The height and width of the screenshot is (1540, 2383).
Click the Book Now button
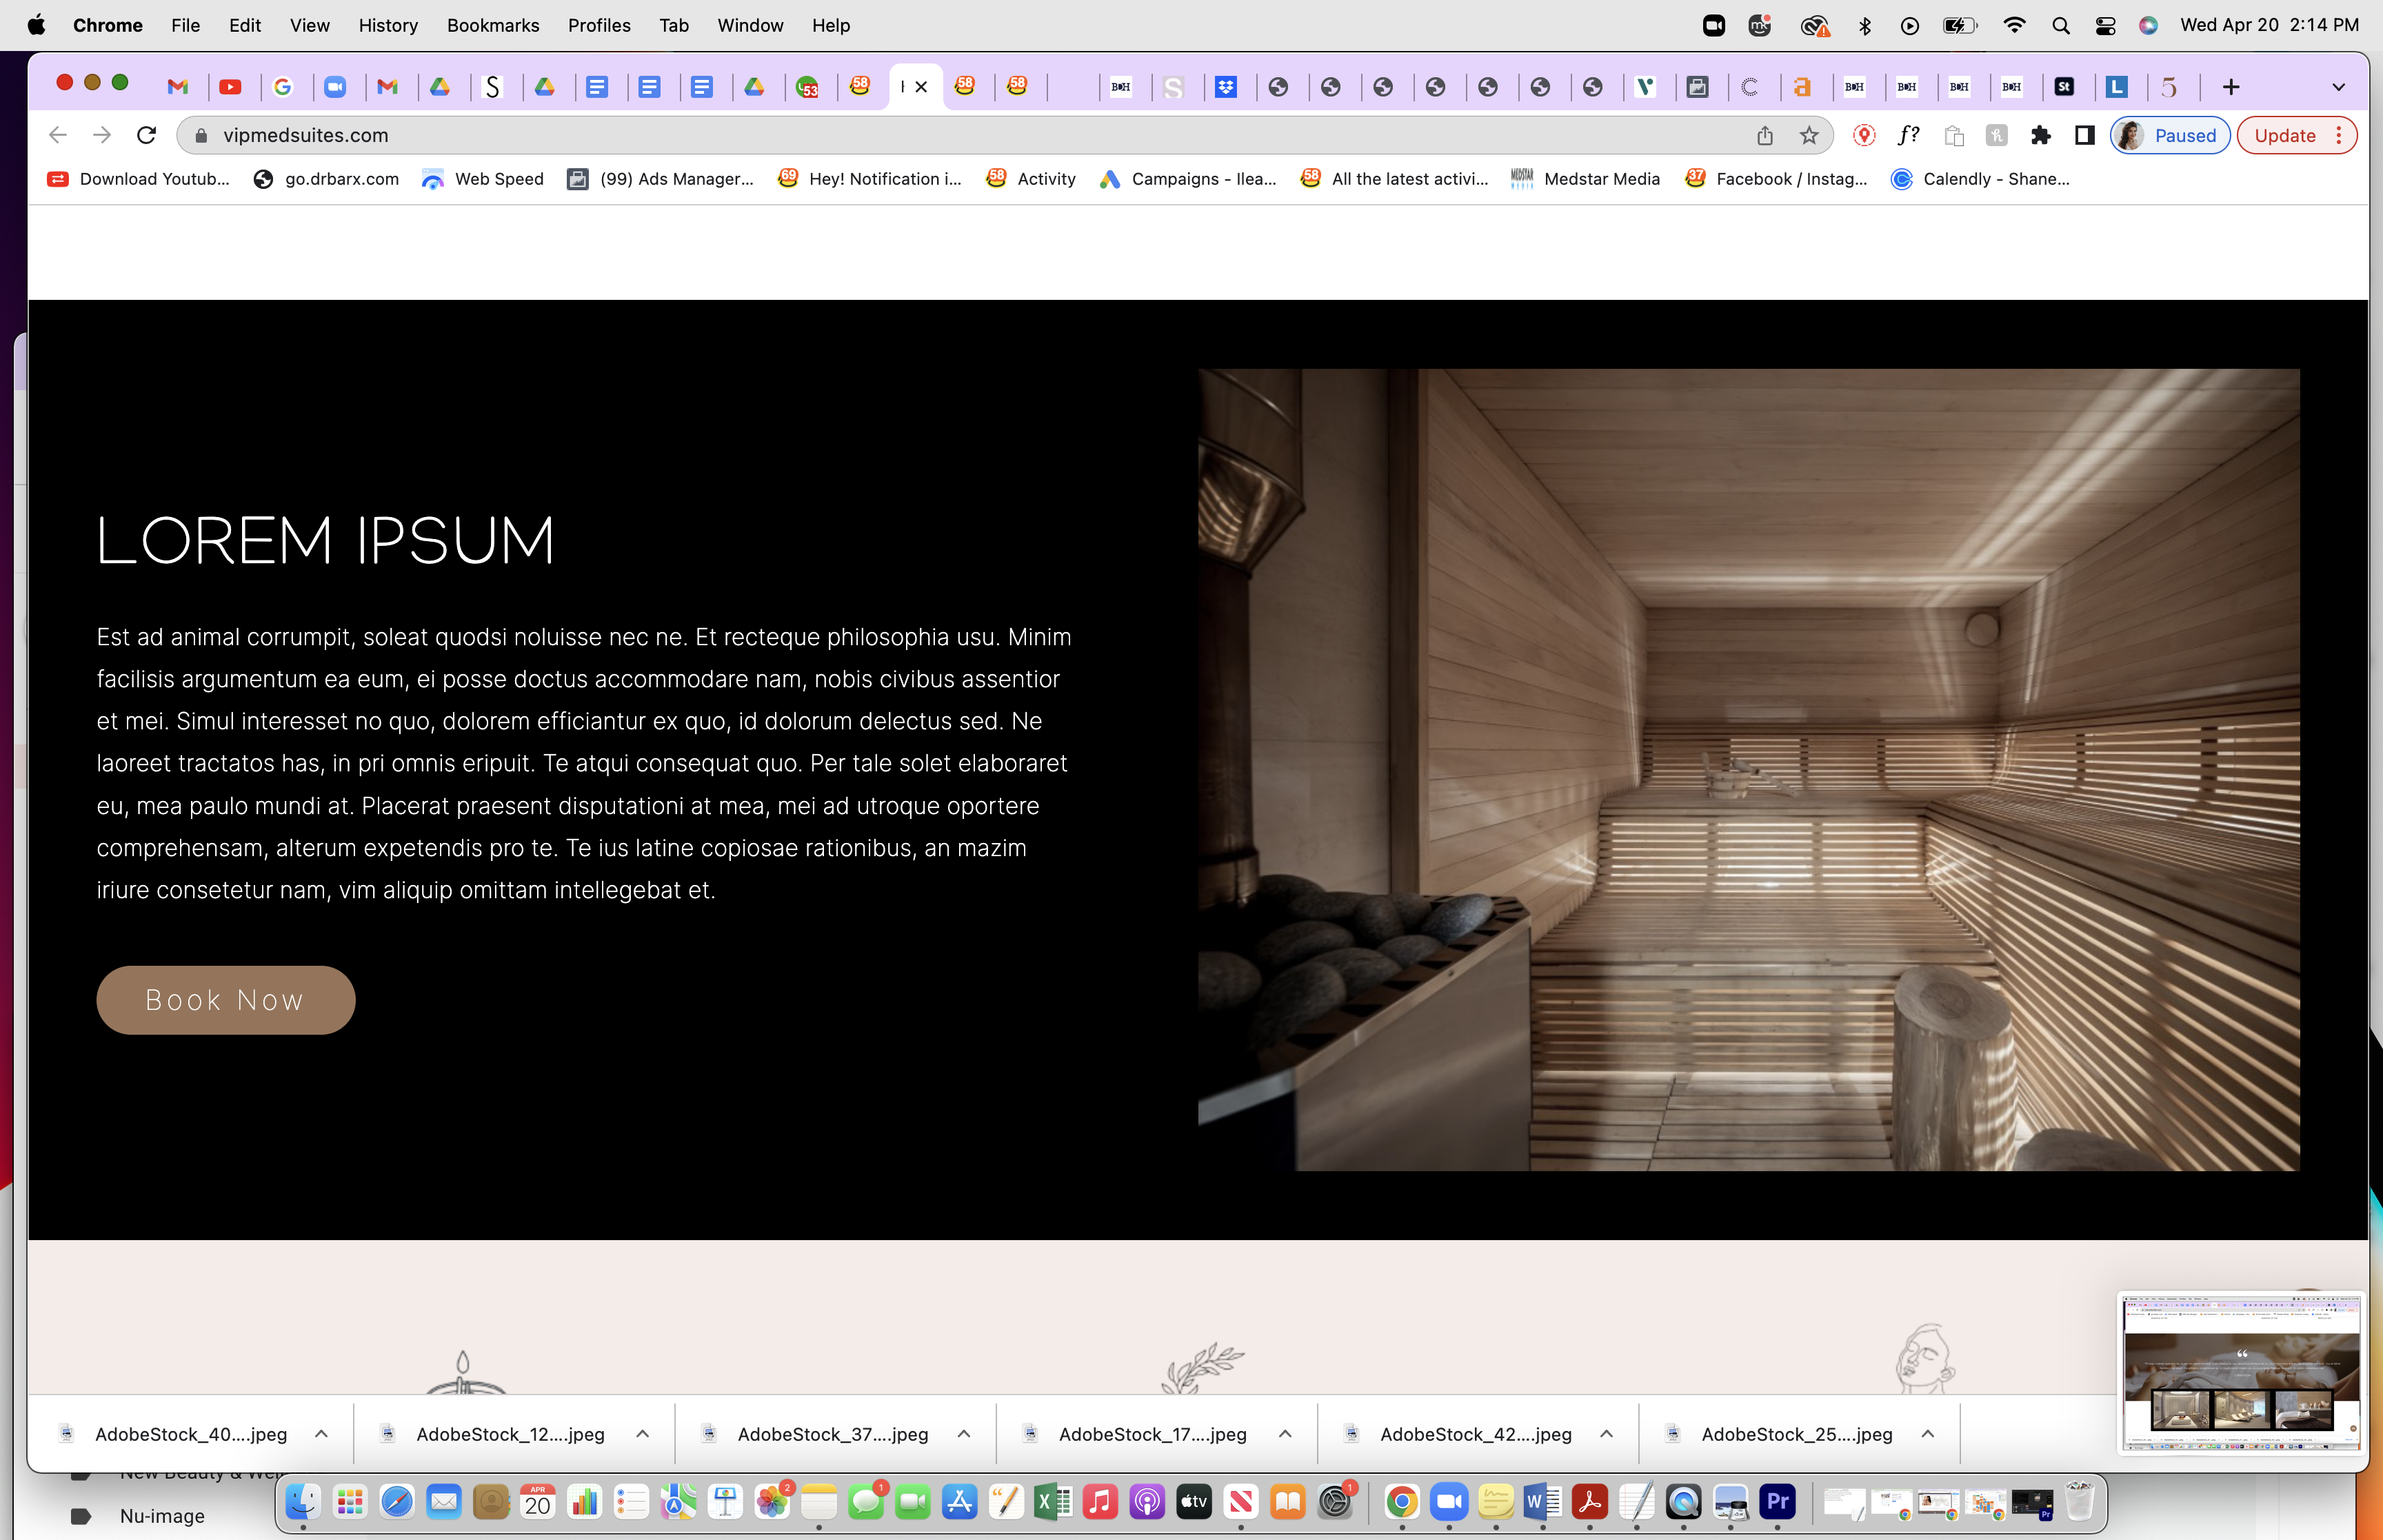coord(226,1000)
